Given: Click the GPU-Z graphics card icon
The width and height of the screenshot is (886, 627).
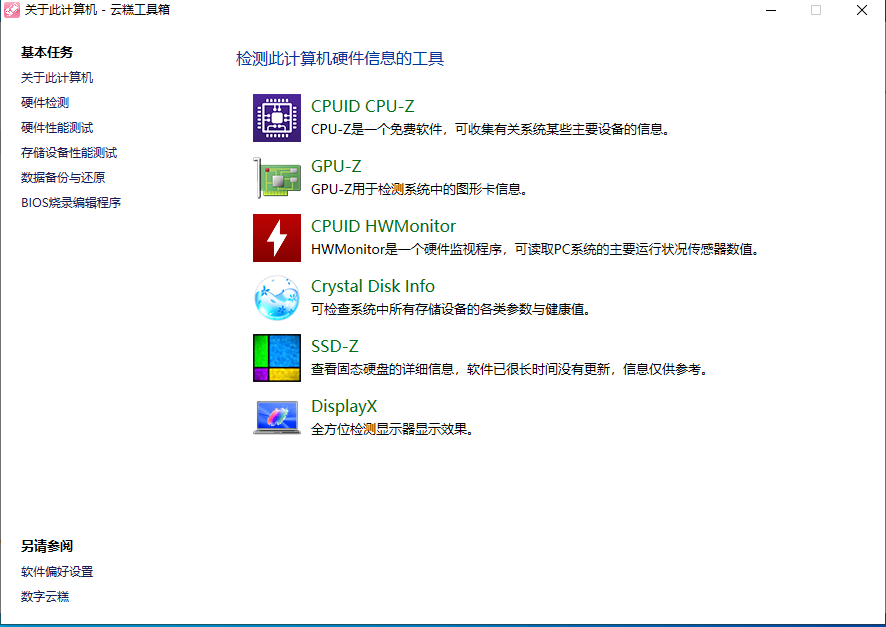Looking at the screenshot, I should [277, 178].
